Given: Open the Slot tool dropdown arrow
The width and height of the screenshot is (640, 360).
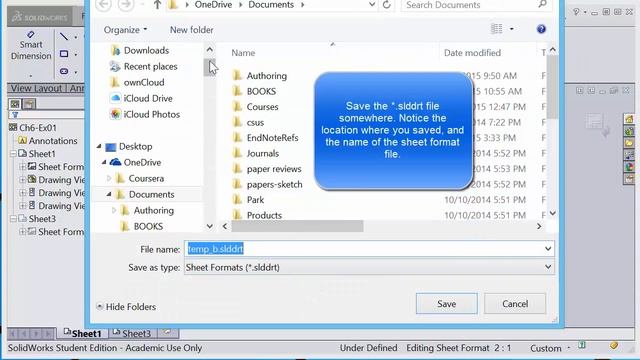Looking at the screenshot, I should click(x=76, y=72).
